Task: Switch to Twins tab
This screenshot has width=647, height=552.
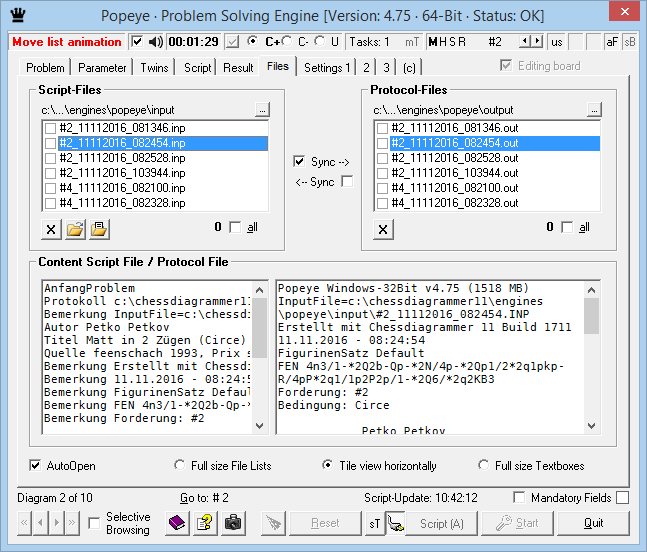Action: pos(154,68)
